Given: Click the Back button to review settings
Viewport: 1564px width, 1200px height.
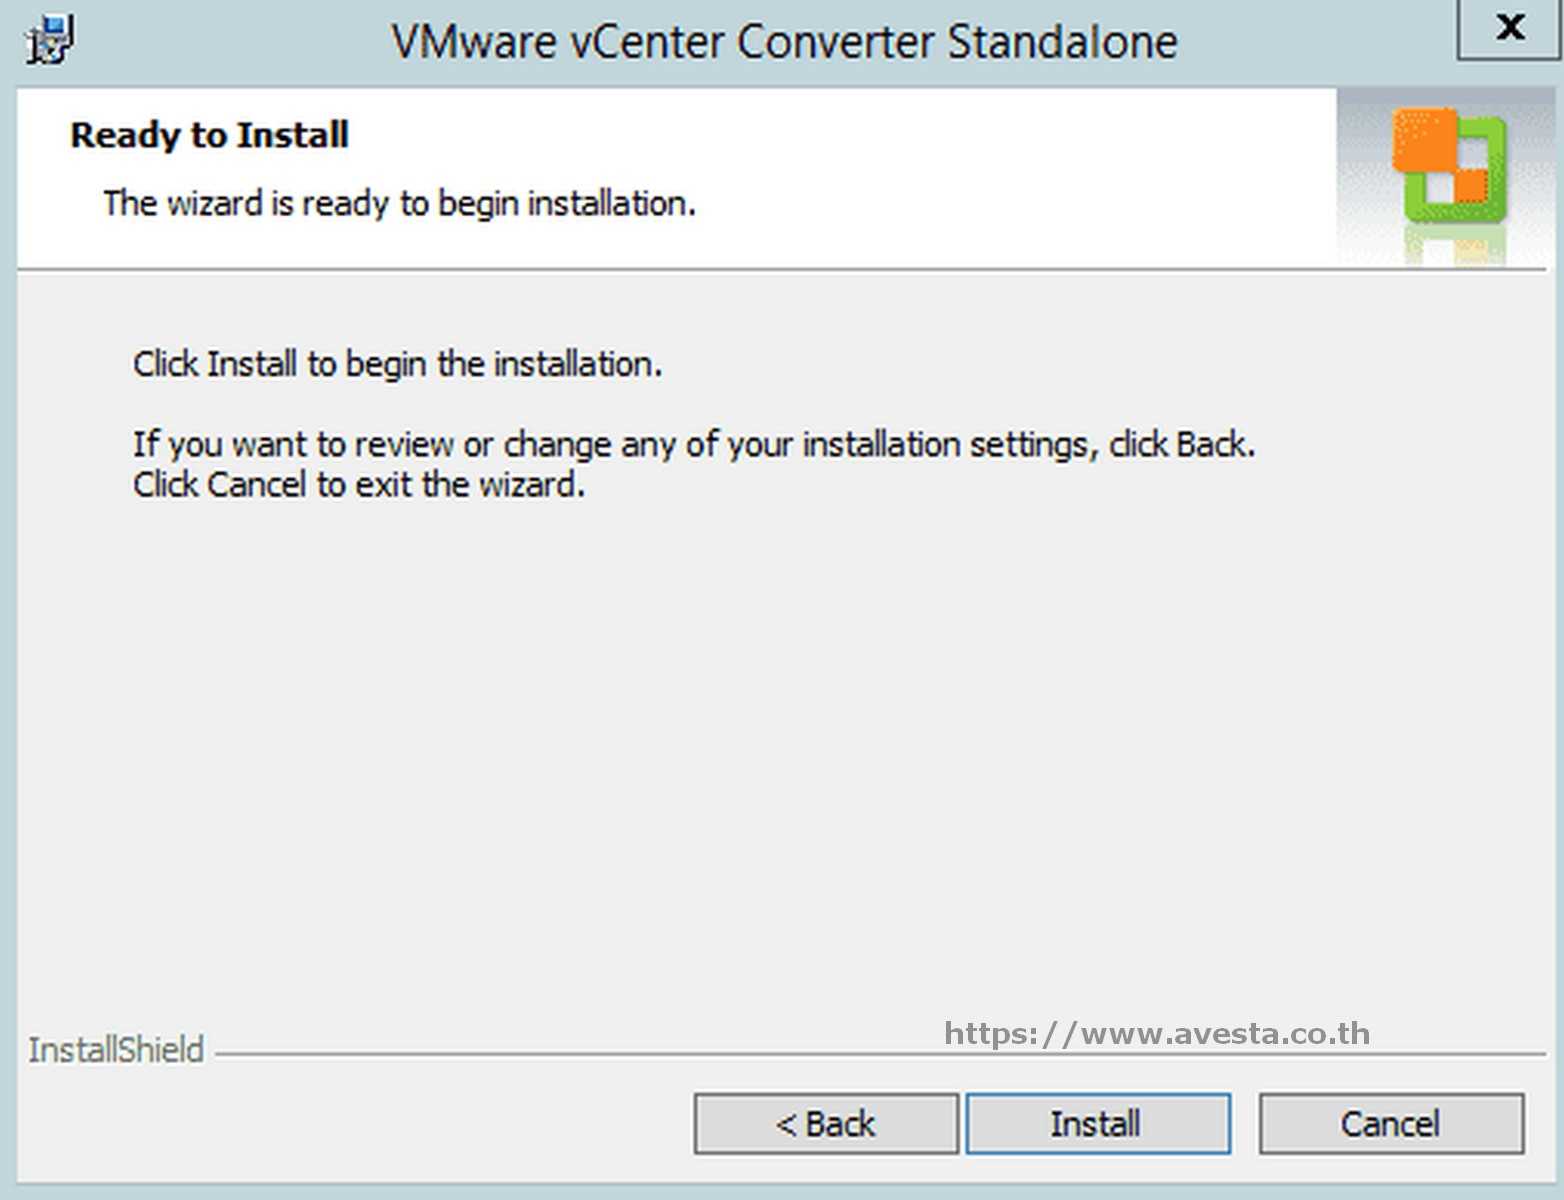Looking at the screenshot, I should pos(825,1122).
